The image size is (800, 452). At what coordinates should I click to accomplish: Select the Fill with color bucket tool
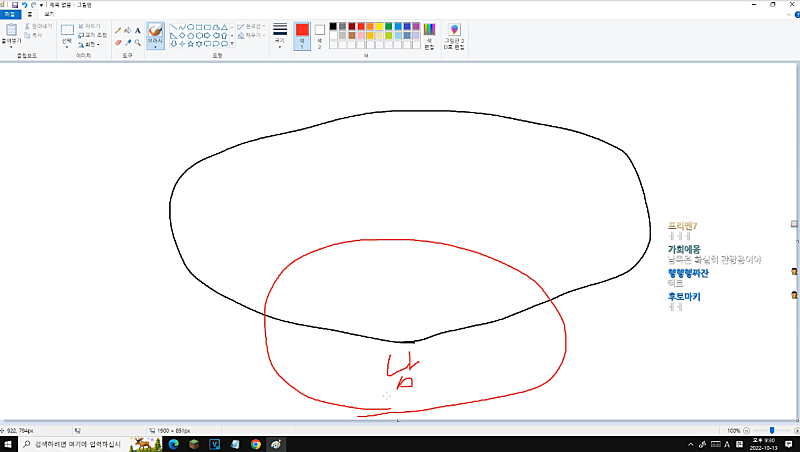pyautogui.click(x=128, y=31)
